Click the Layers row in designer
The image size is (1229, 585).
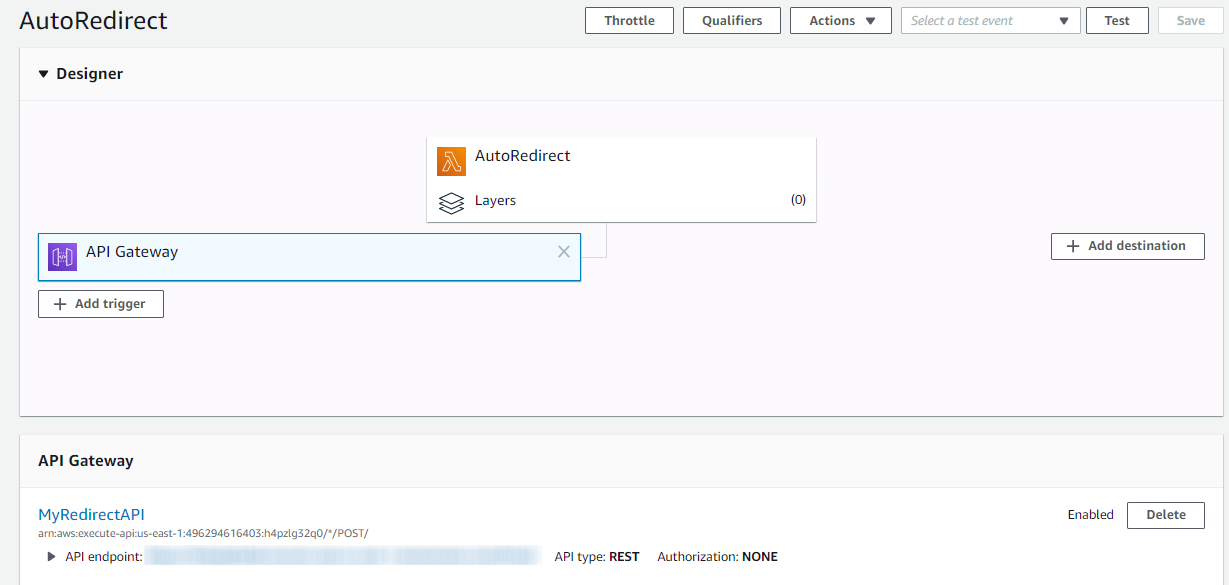click(621, 201)
